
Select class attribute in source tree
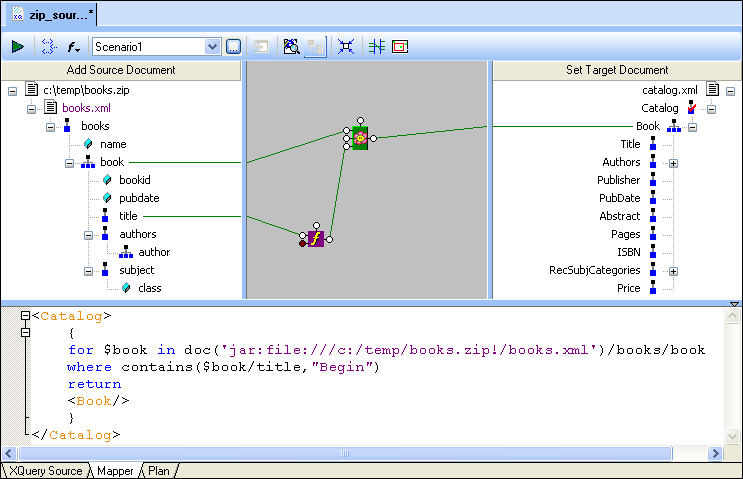coord(150,288)
